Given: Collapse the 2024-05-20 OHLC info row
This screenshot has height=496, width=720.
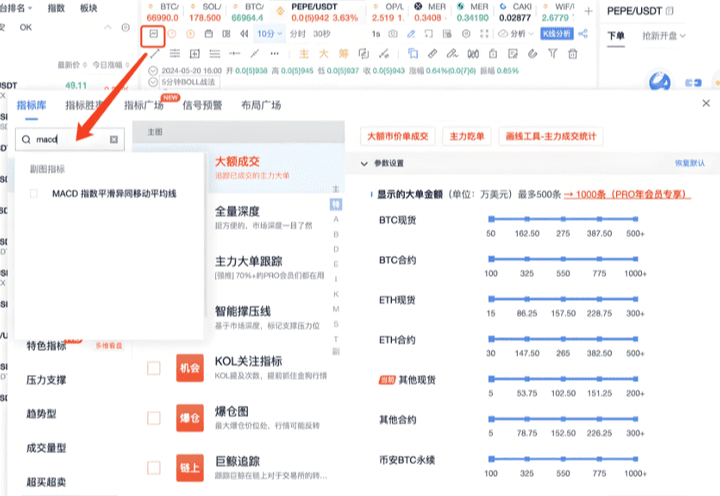Looking at the screenshot, I should pyautogui.click(x=153, y=71).
